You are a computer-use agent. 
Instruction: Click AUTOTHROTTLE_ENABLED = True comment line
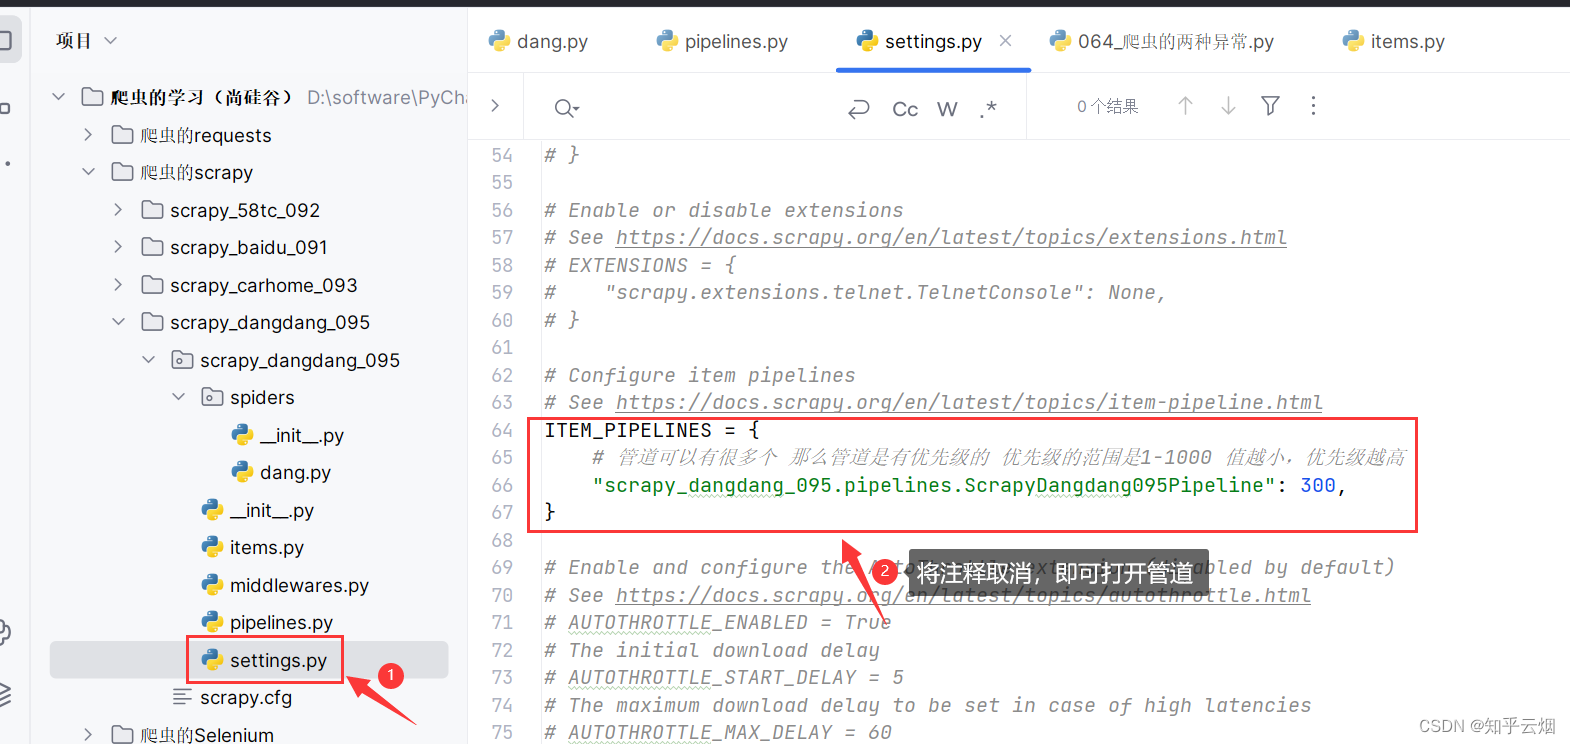pyautogui.click(x=718, y=622)
